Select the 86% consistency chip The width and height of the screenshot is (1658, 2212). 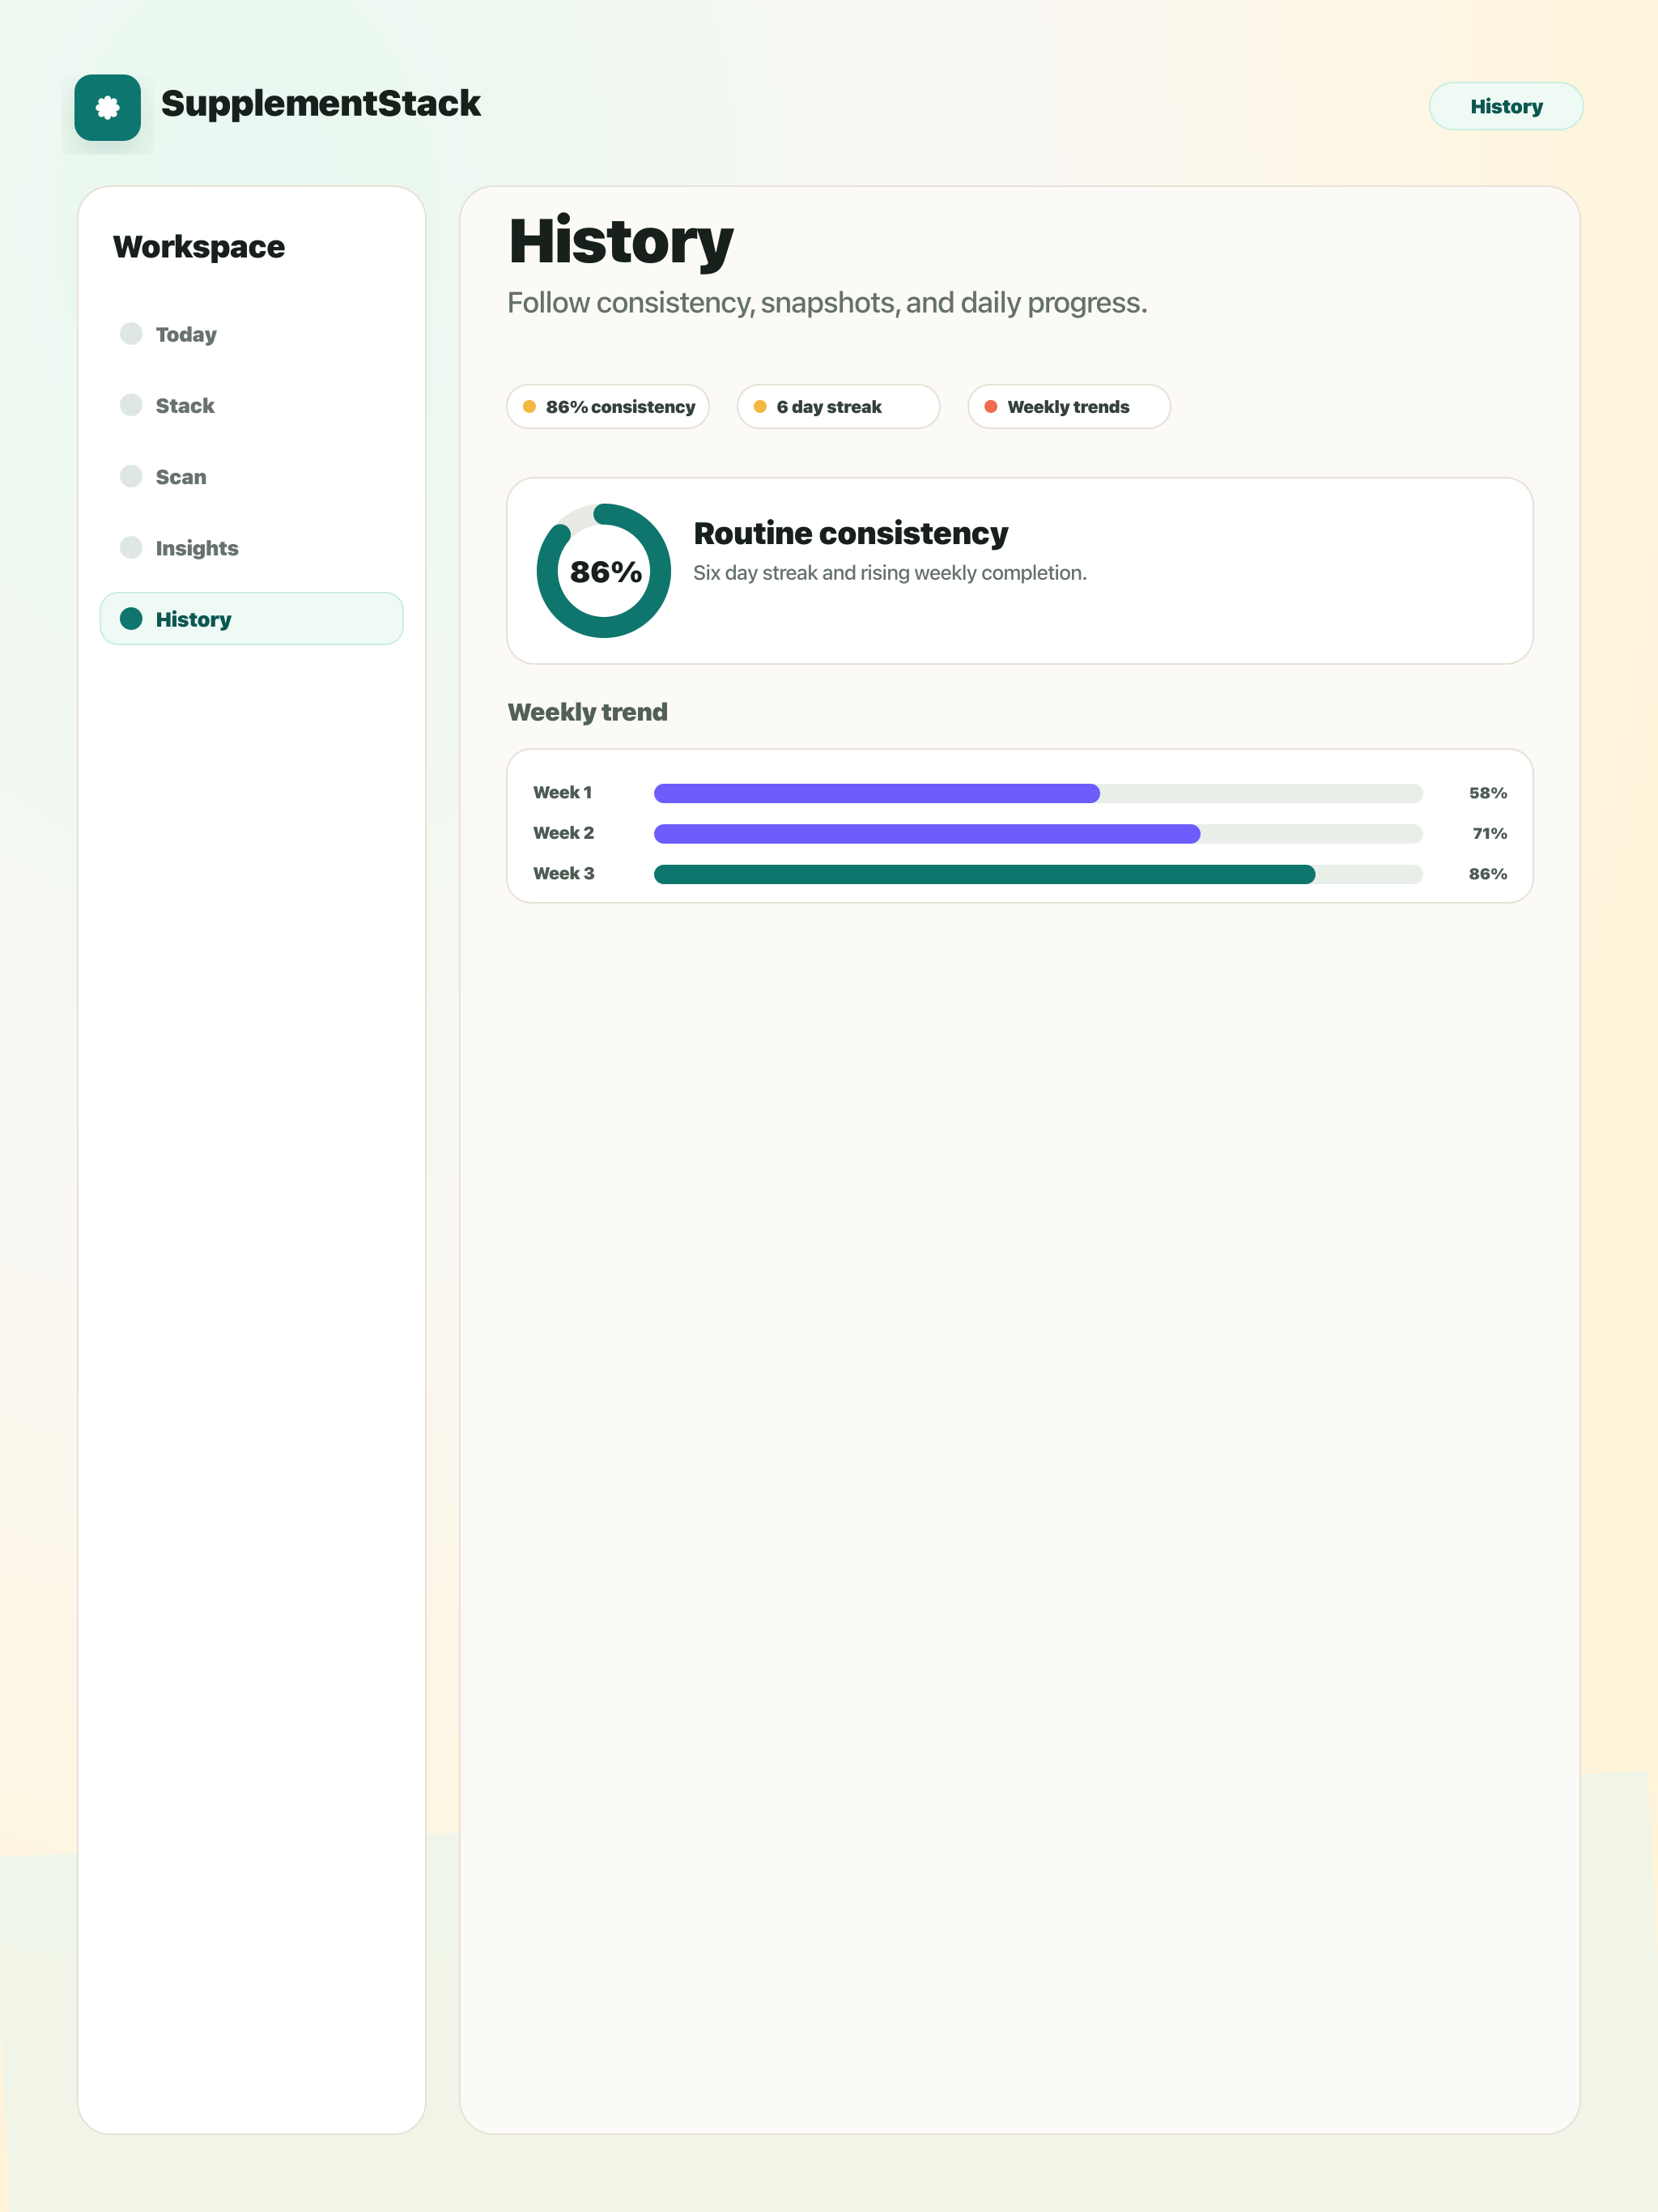tap(607, 407)
